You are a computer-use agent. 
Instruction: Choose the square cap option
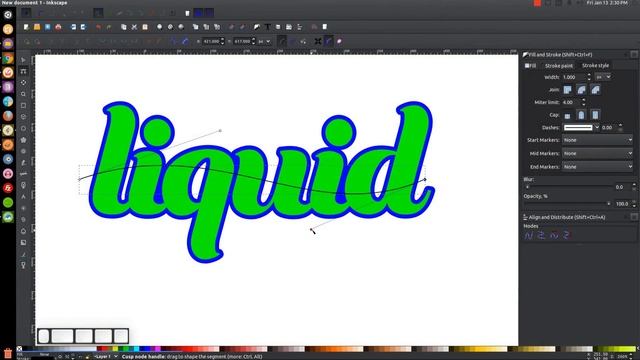tap(595, 115)
